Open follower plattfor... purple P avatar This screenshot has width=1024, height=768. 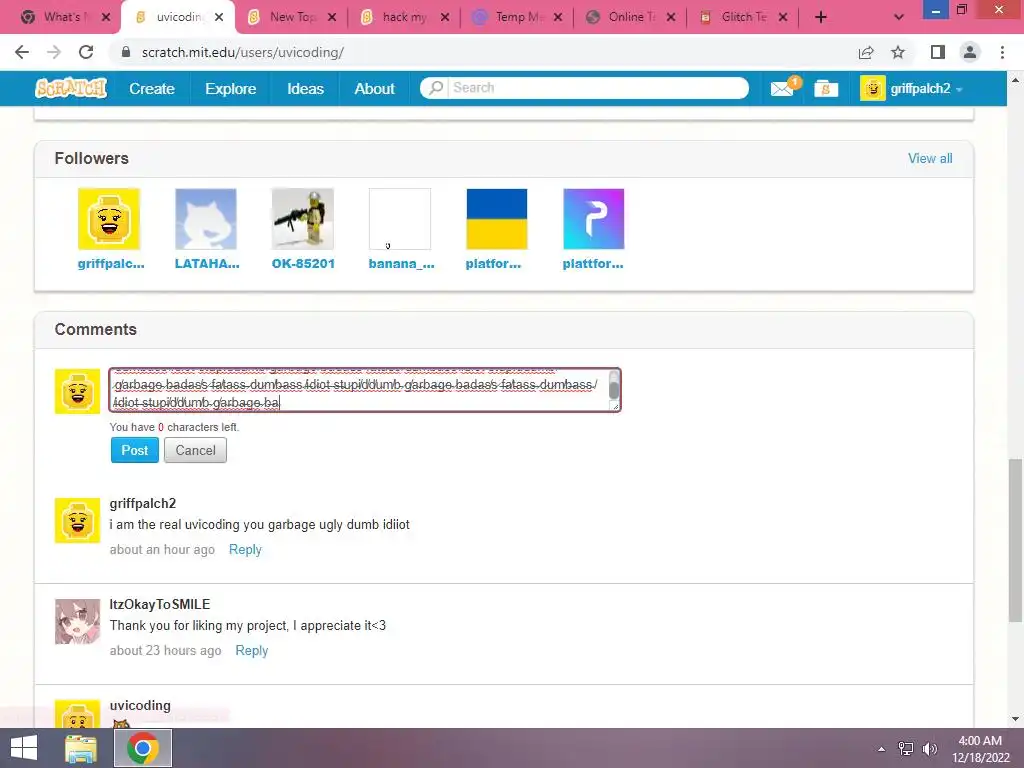point(594,219)
